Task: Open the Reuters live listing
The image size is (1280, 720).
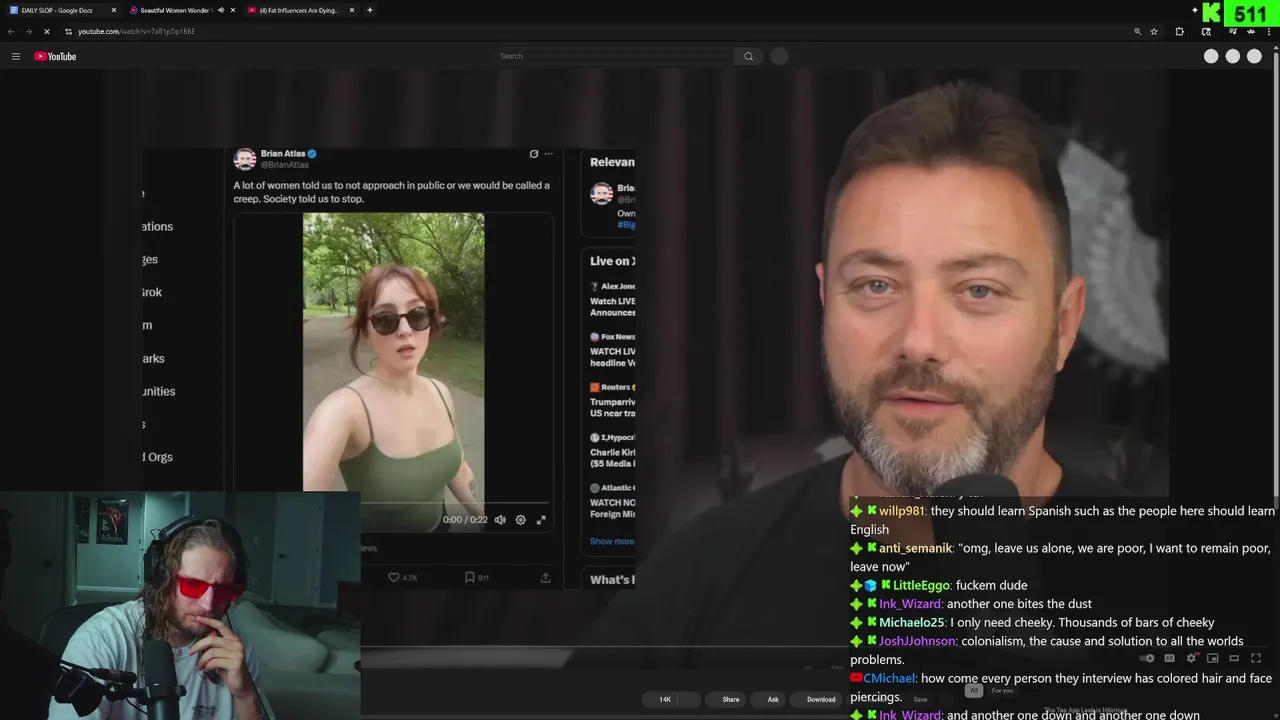Action: 612,400
